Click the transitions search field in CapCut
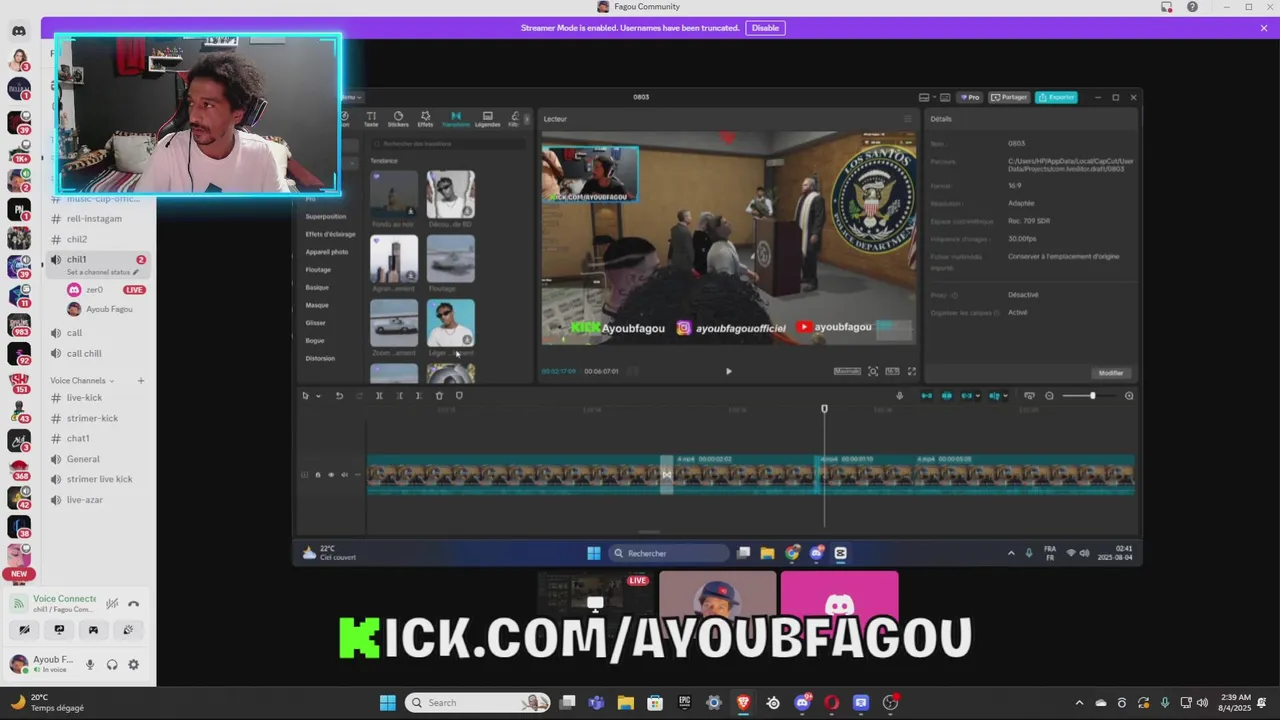Viewport: 1280px width, 720px height. tap(448, 144)
